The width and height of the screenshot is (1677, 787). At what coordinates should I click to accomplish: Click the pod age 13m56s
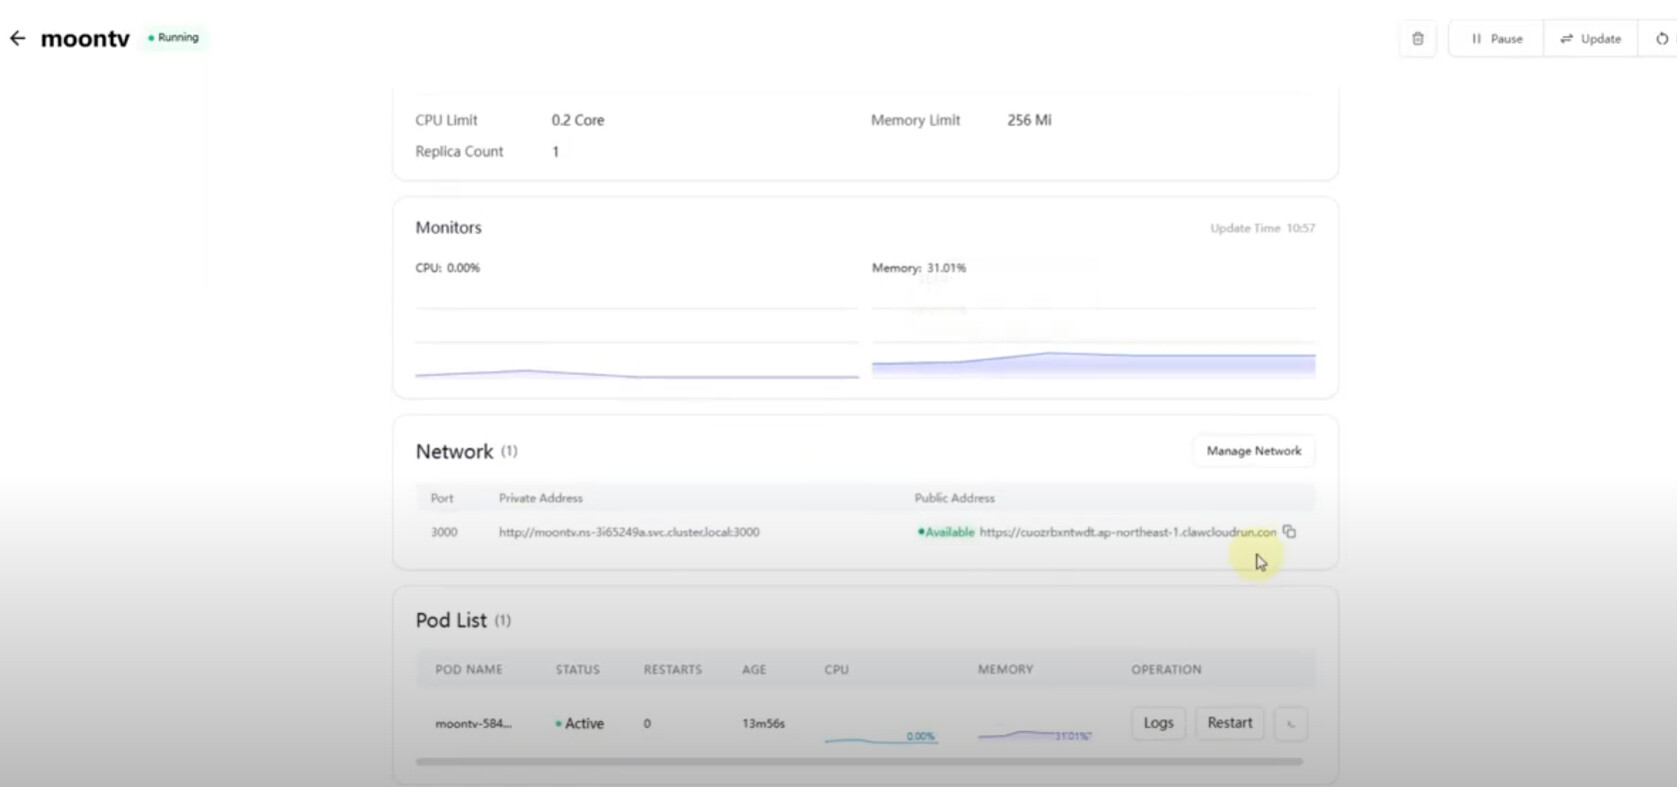pos(763,723)
